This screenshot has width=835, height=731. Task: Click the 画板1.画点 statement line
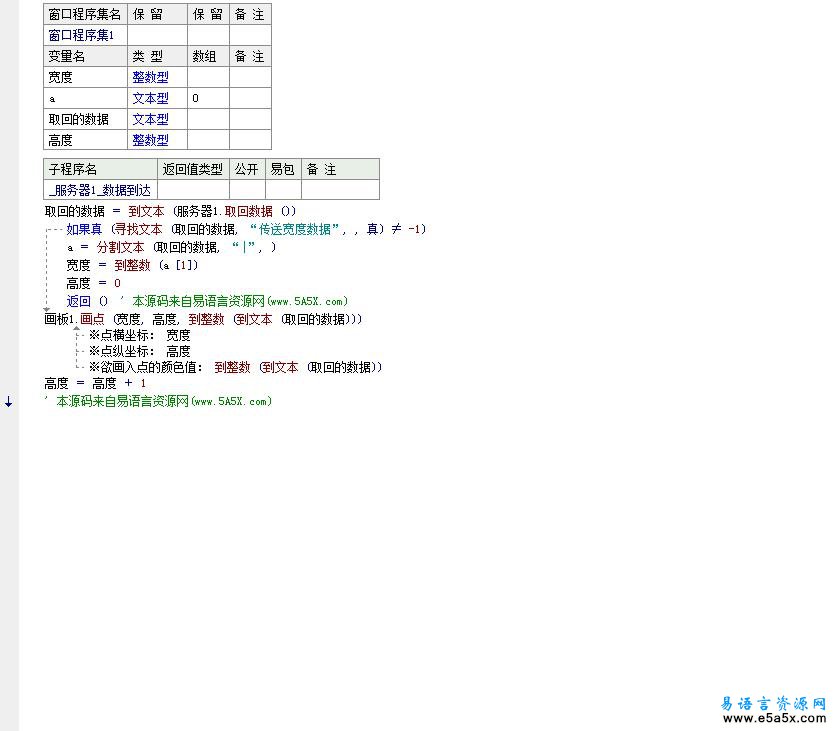(203, 319)
